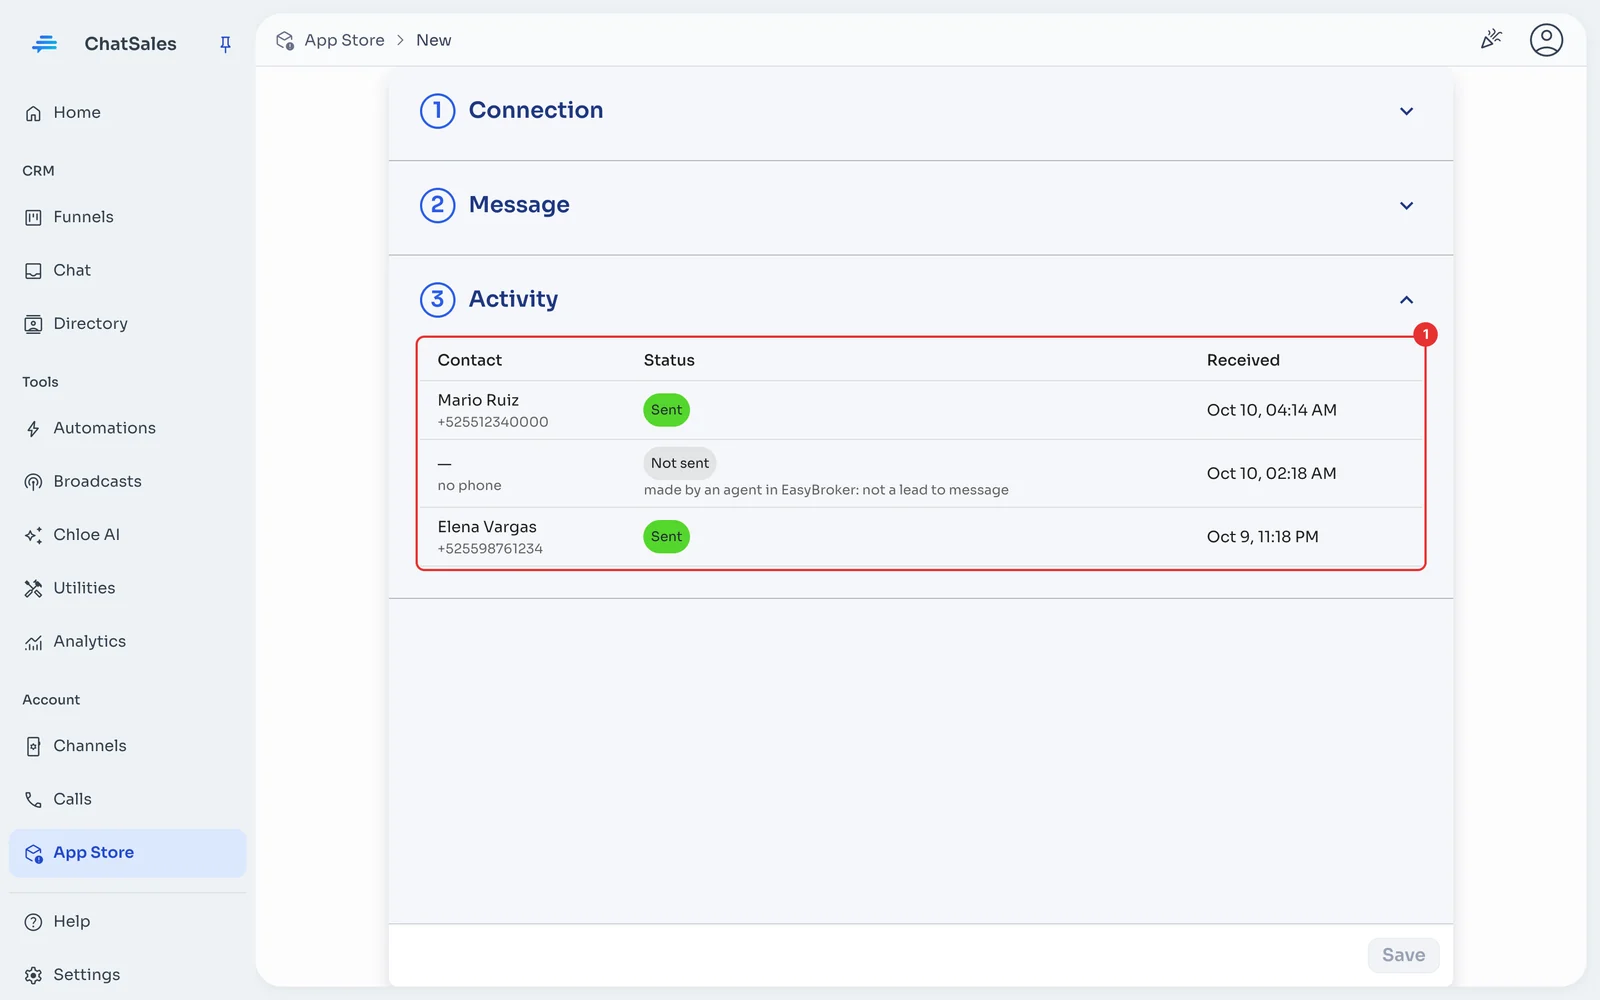
Task: Click App Store breadcrumb link
Action: (x=344, y=40)
